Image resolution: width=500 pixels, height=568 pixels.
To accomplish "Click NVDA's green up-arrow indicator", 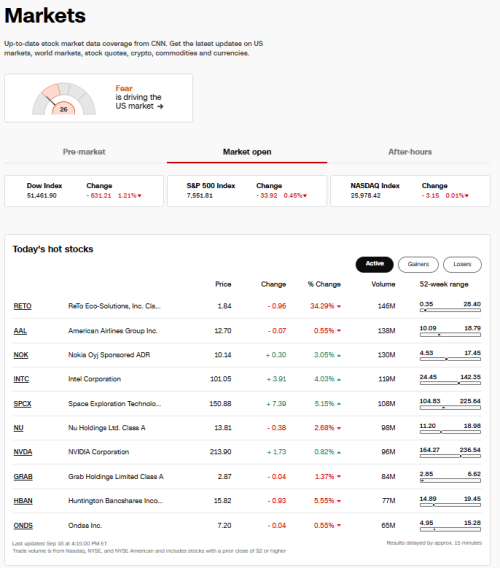I will 339,452.
